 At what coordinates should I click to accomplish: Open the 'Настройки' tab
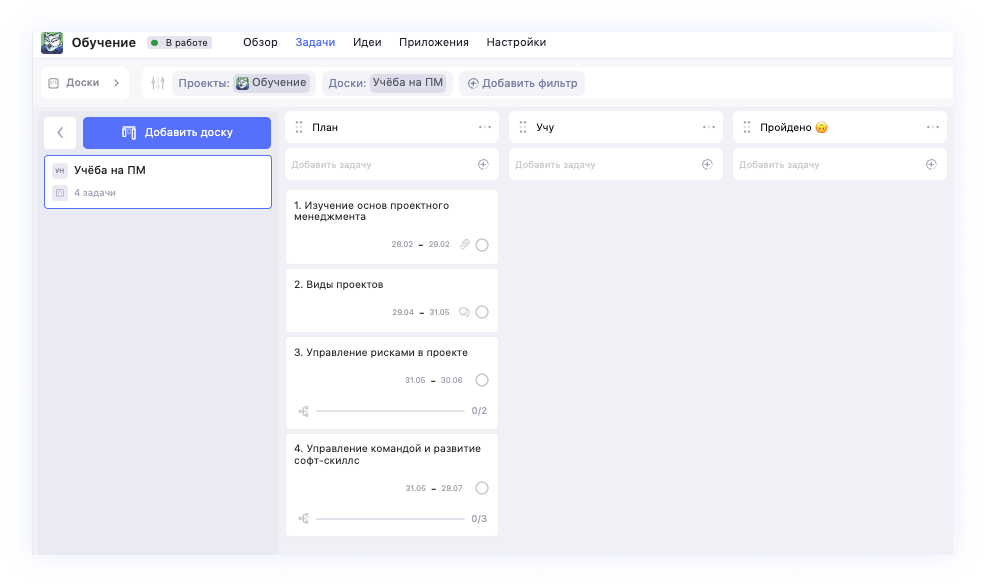(516, 43)
